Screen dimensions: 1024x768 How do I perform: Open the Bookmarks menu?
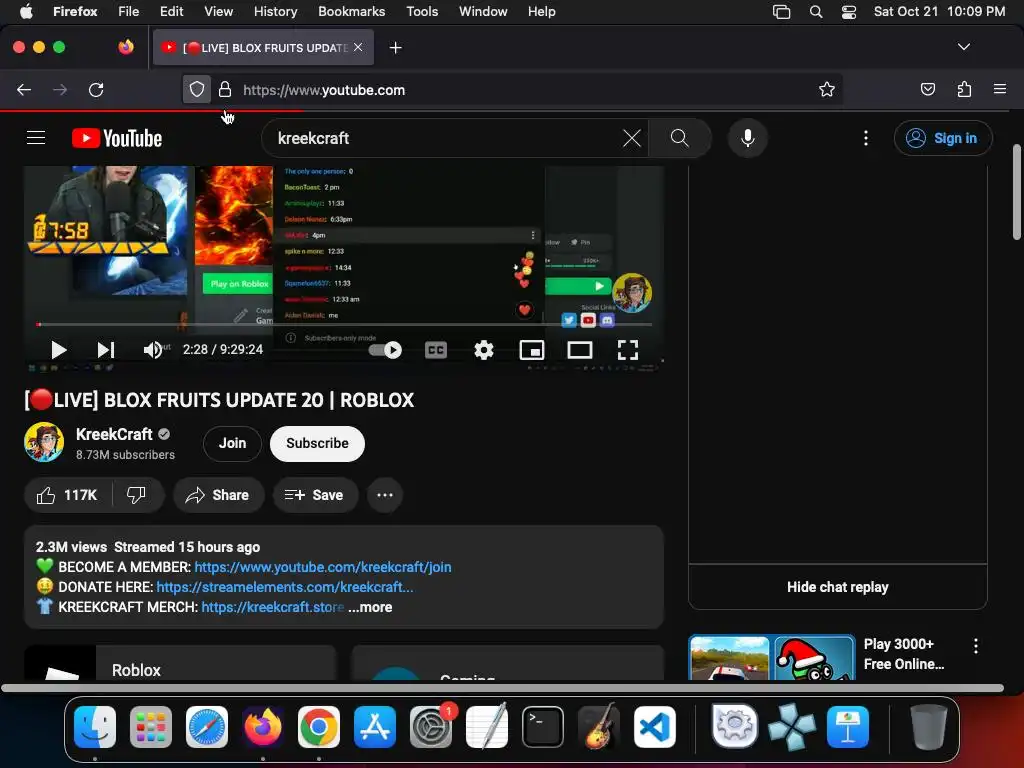click(351, 11)
